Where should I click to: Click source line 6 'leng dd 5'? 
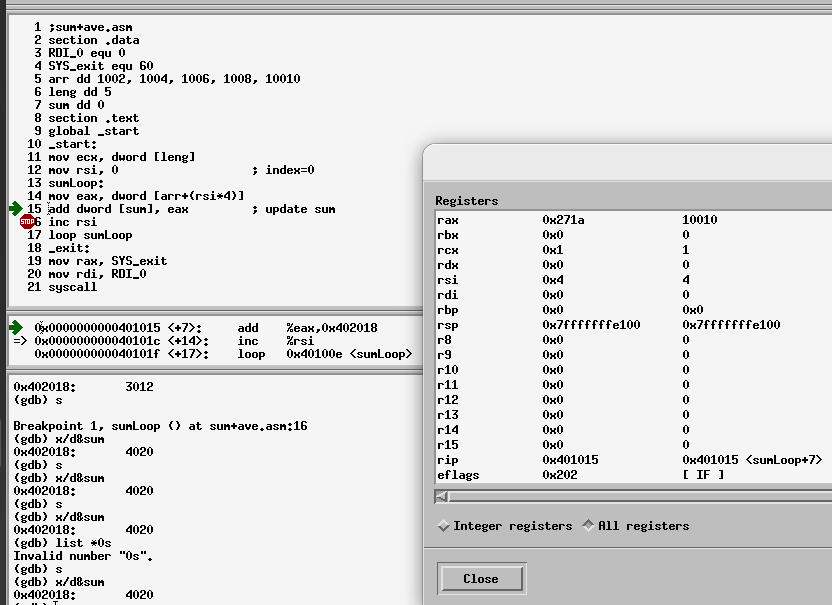click(x=80, y=92)
